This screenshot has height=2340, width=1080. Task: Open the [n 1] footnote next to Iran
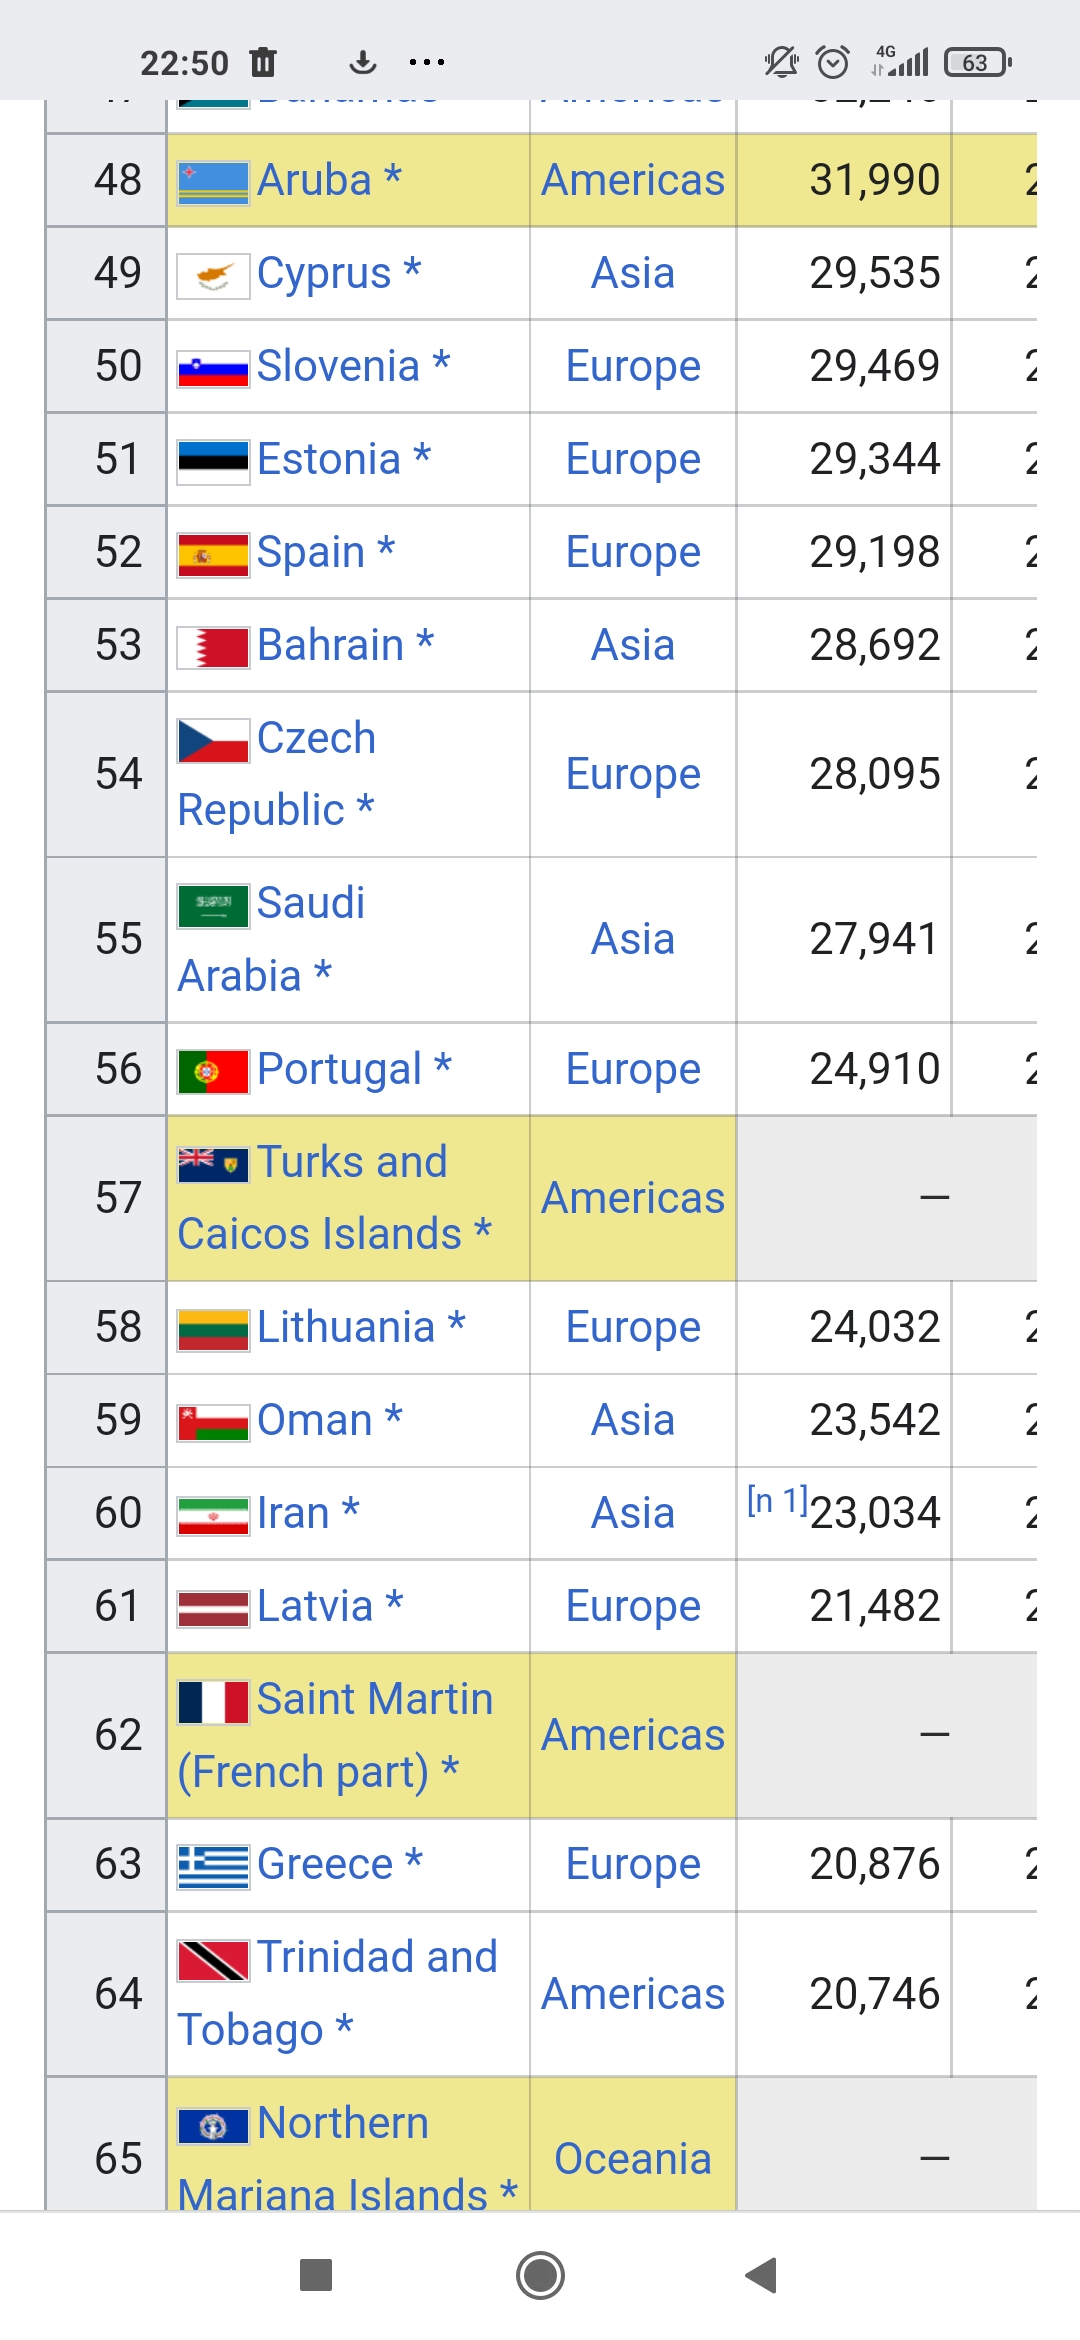[x=777, y=1500]
